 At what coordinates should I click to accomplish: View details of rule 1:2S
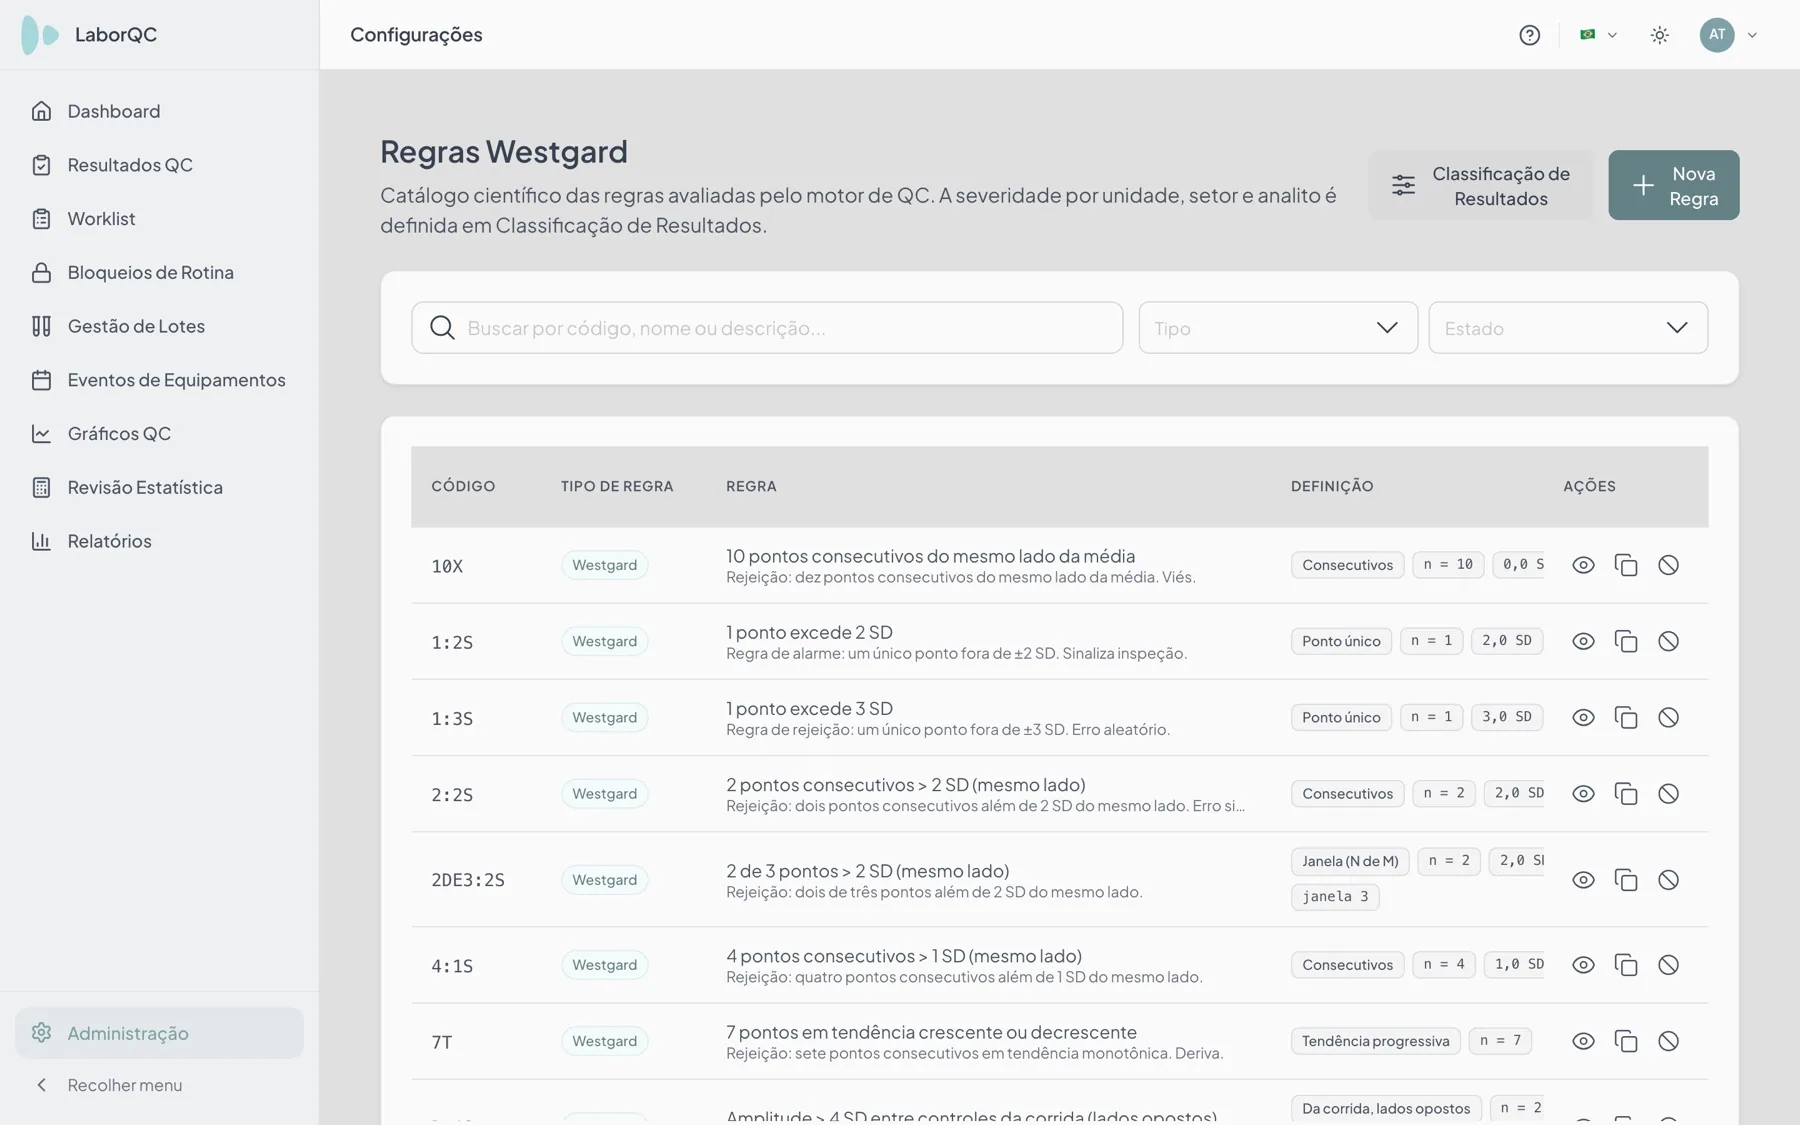[x=1583, y=641]
